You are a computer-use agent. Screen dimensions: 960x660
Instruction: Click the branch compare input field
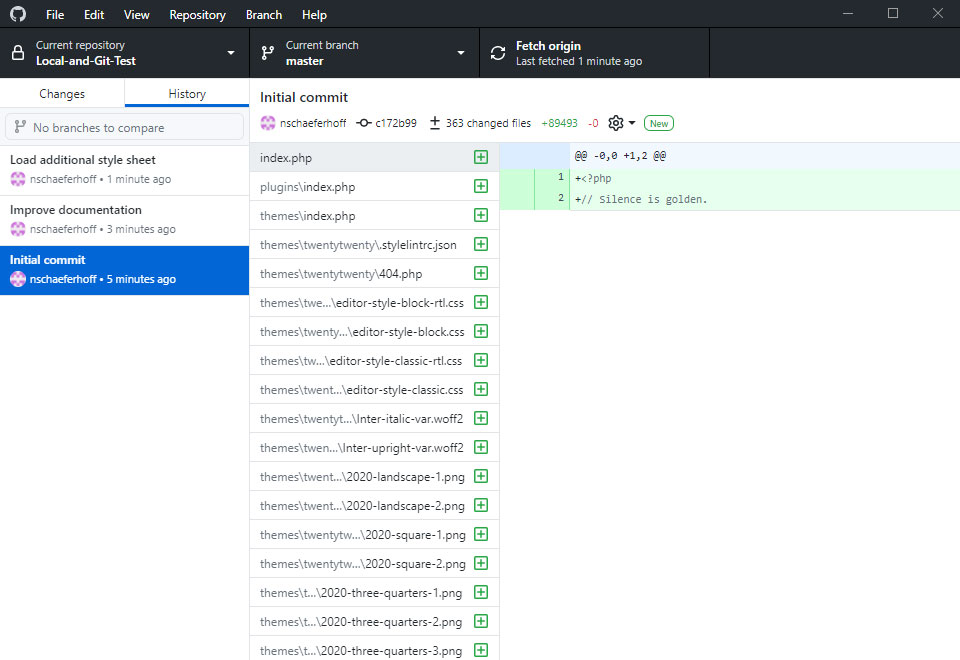(125, 127)
